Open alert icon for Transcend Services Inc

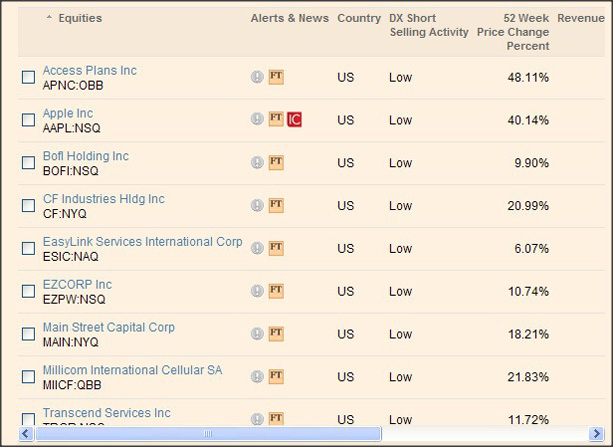pyautogui.click(x=257, y=419)
